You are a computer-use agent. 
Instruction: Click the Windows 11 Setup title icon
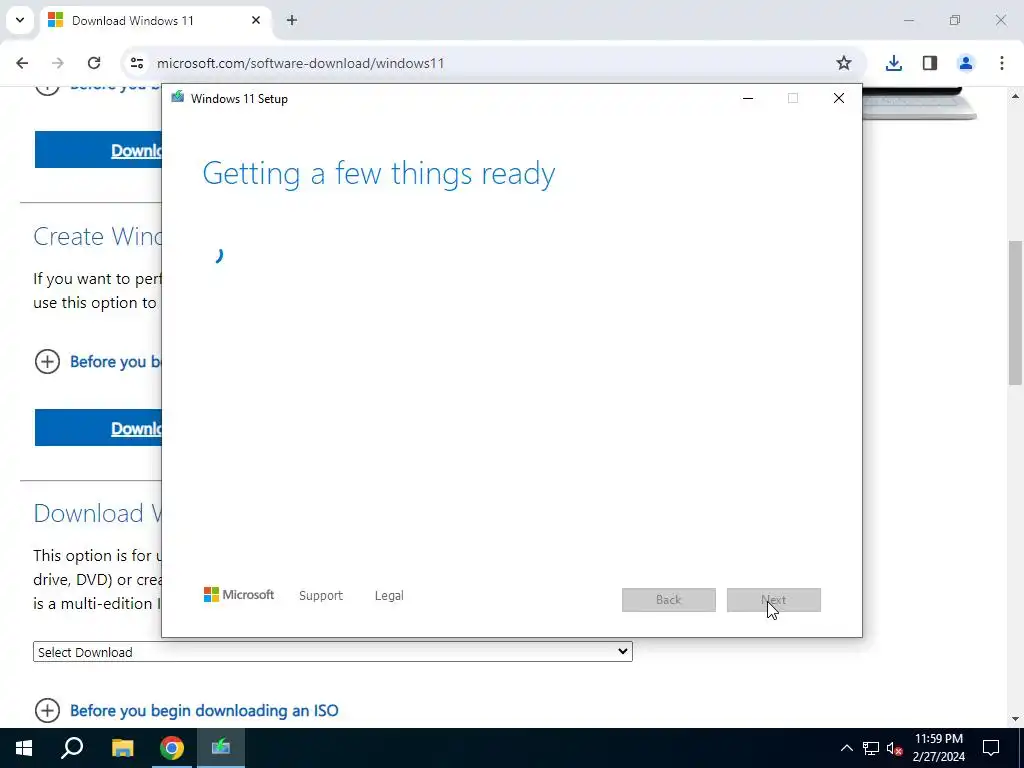pyautogui.click(x=178, y=98)
